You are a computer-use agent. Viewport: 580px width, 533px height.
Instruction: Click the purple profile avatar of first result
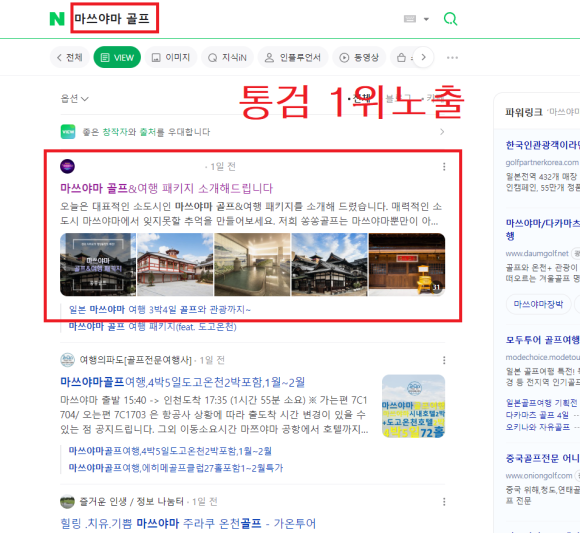67,166
